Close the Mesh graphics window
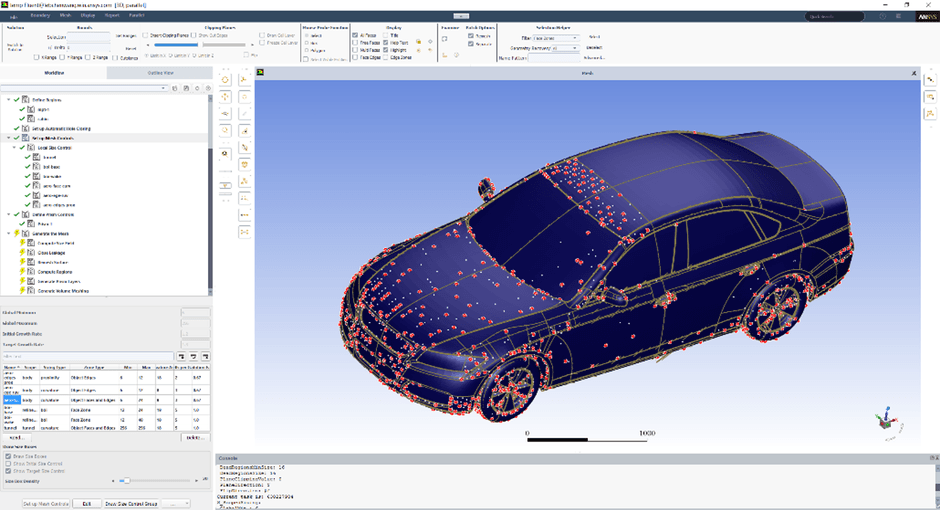 [x=914, y=73]
